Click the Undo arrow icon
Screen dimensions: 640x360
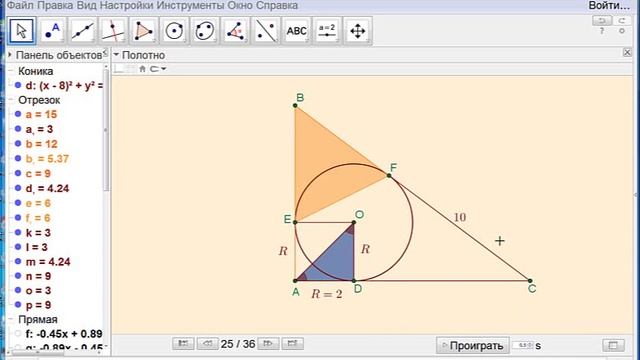[602, 20]
